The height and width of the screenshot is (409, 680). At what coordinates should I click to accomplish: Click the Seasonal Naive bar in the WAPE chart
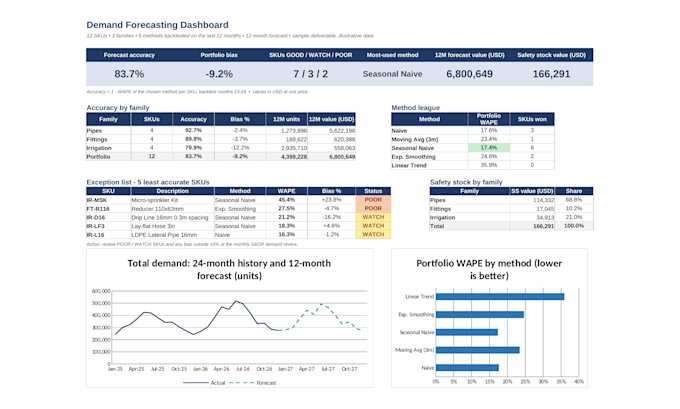[x=467, y=332]
